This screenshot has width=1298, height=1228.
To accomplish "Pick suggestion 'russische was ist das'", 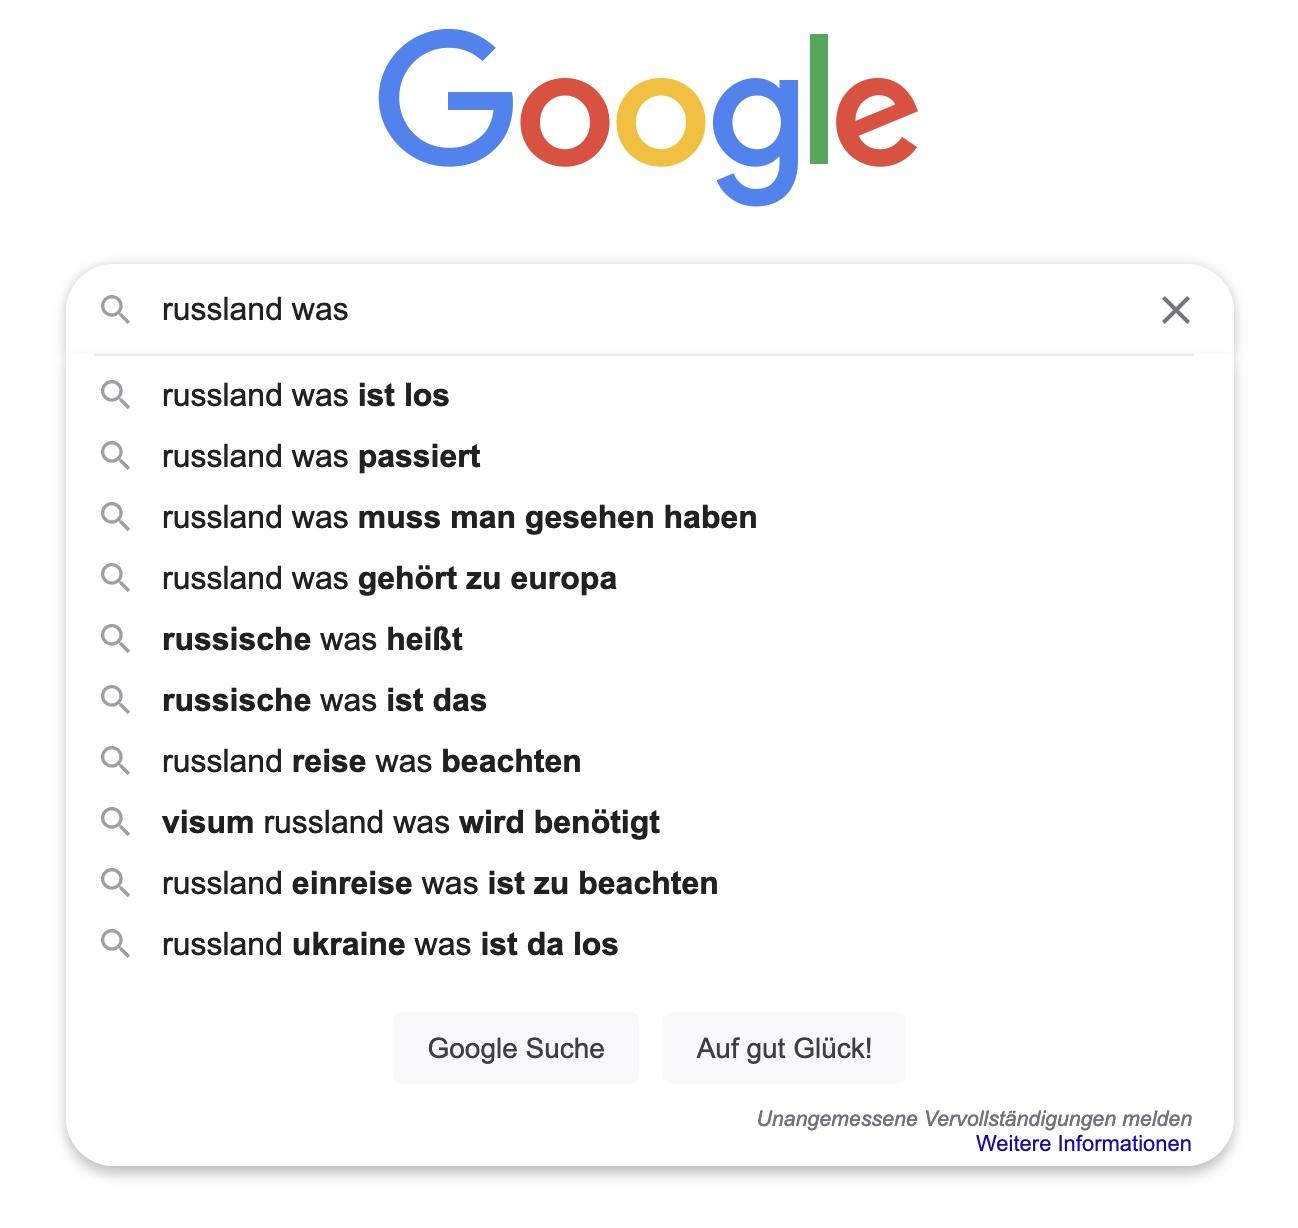I will coord(324,700).
